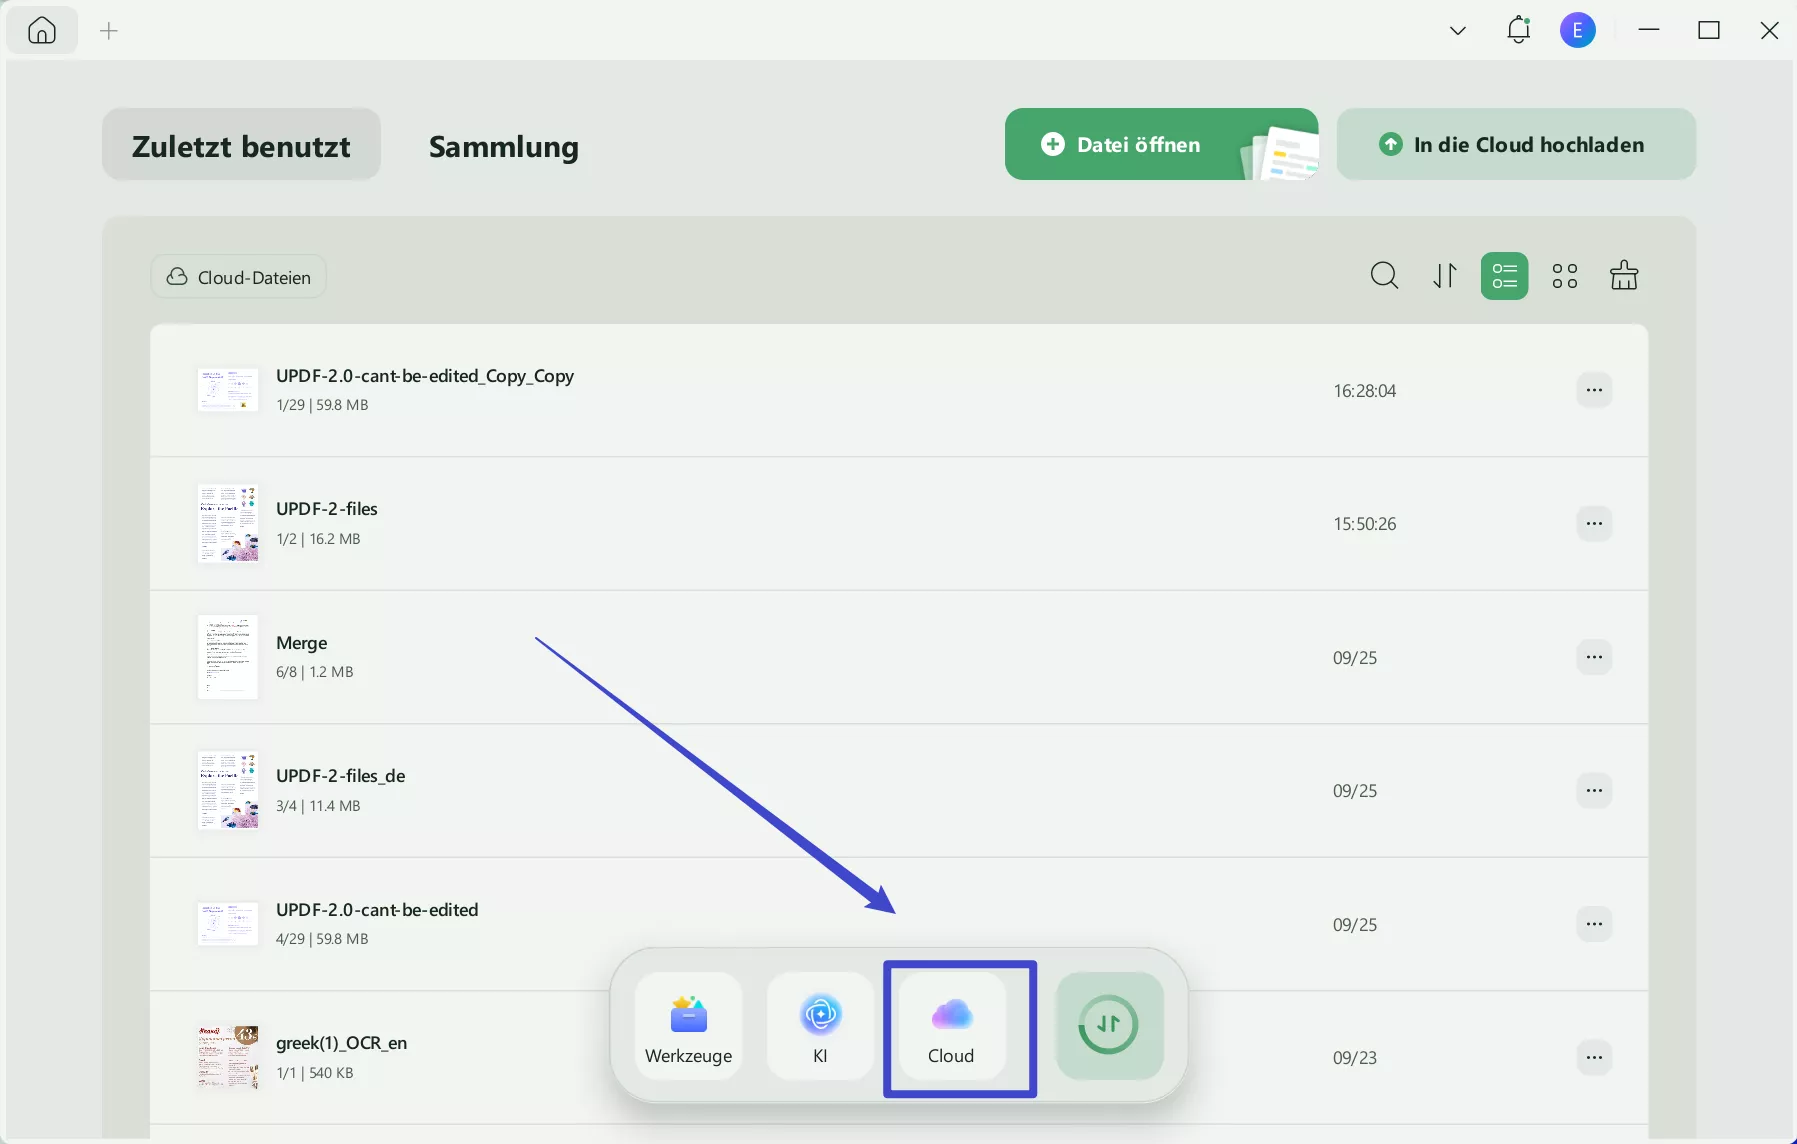Viewport: 1797px width, 1144px height.
Task: Open more options for UPDF-2-files_de
Action: (1594, 790)
